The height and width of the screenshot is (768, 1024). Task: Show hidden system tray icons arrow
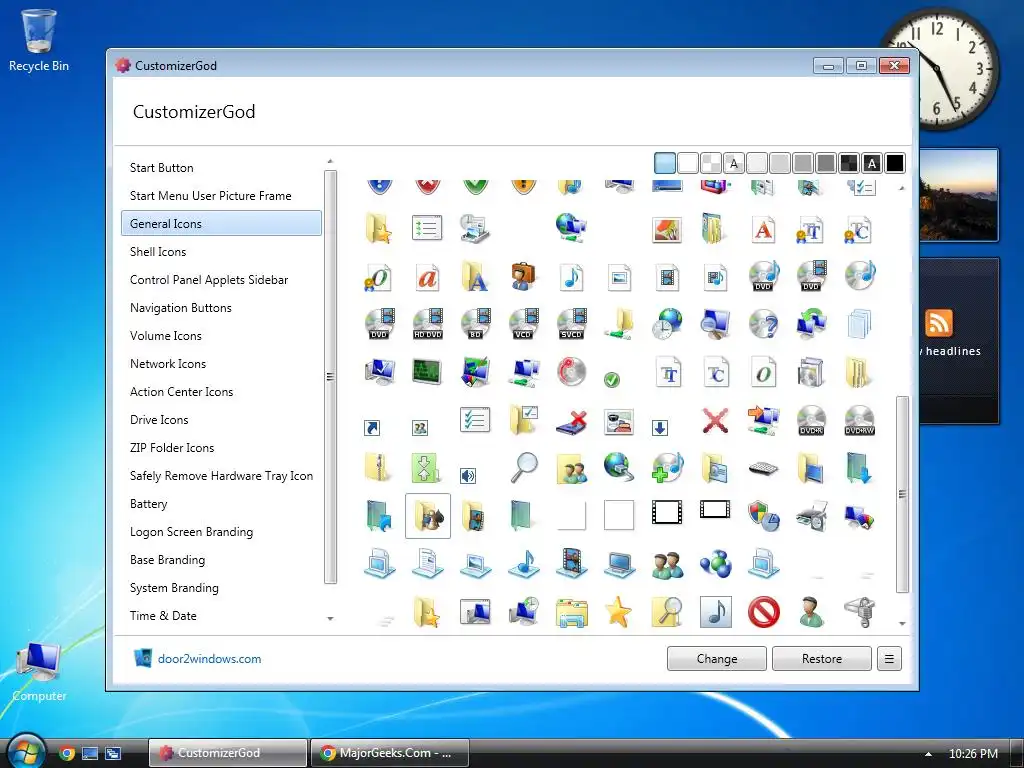pos(928,754)
